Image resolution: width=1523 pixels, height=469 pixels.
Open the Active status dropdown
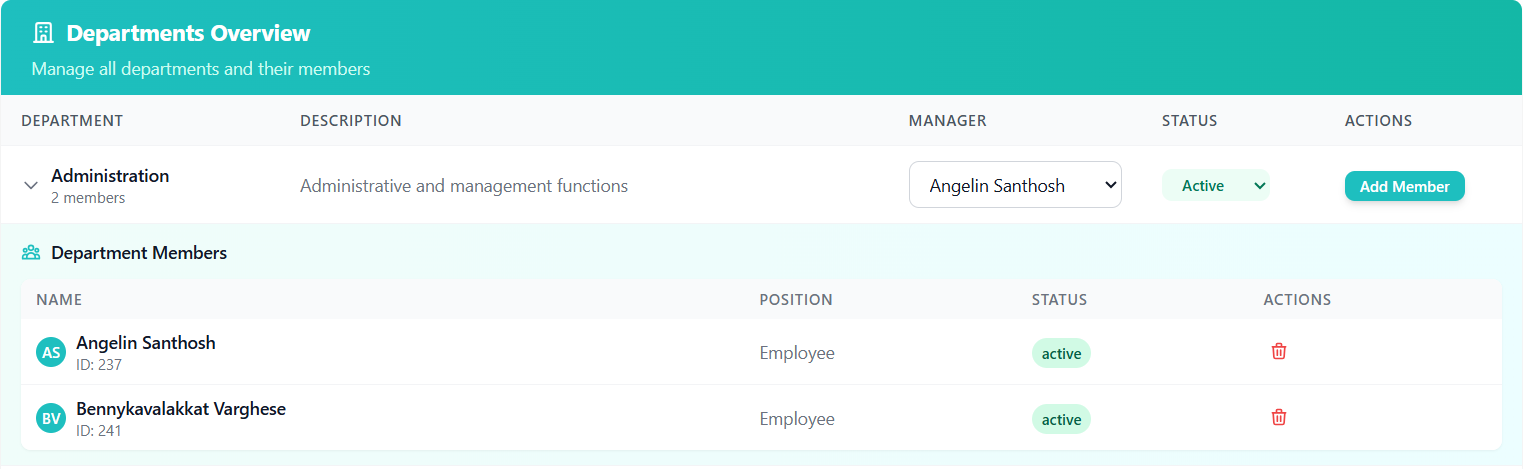[1215, 185]
